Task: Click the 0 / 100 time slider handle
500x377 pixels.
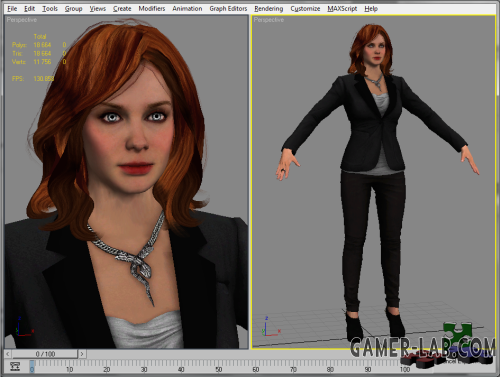Action: click(45, 354)
